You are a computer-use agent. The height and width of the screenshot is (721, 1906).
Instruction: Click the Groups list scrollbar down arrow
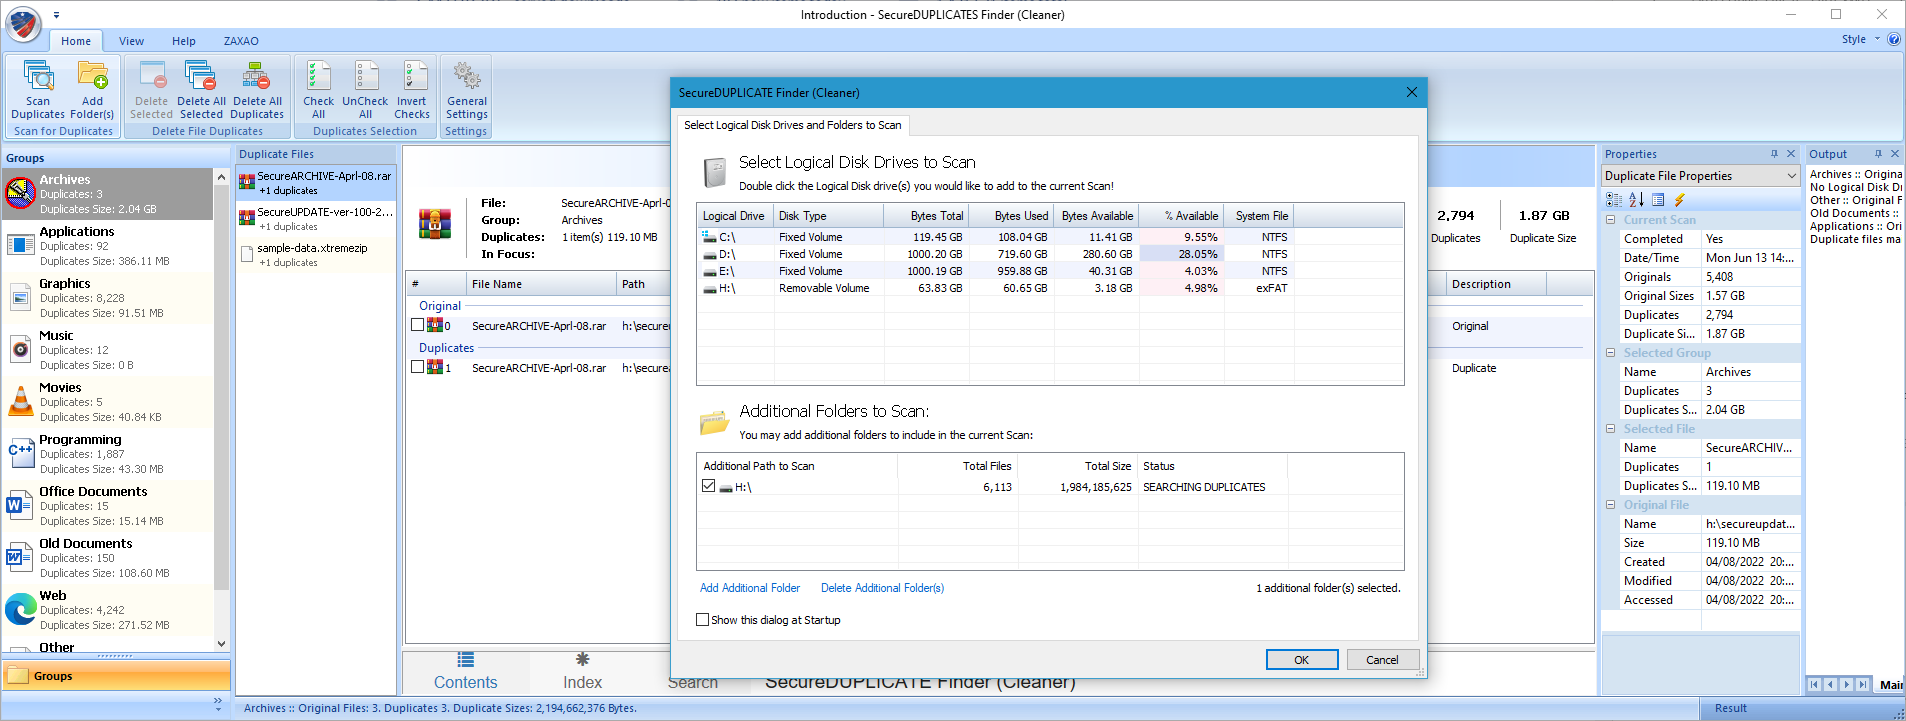[221, 644]
